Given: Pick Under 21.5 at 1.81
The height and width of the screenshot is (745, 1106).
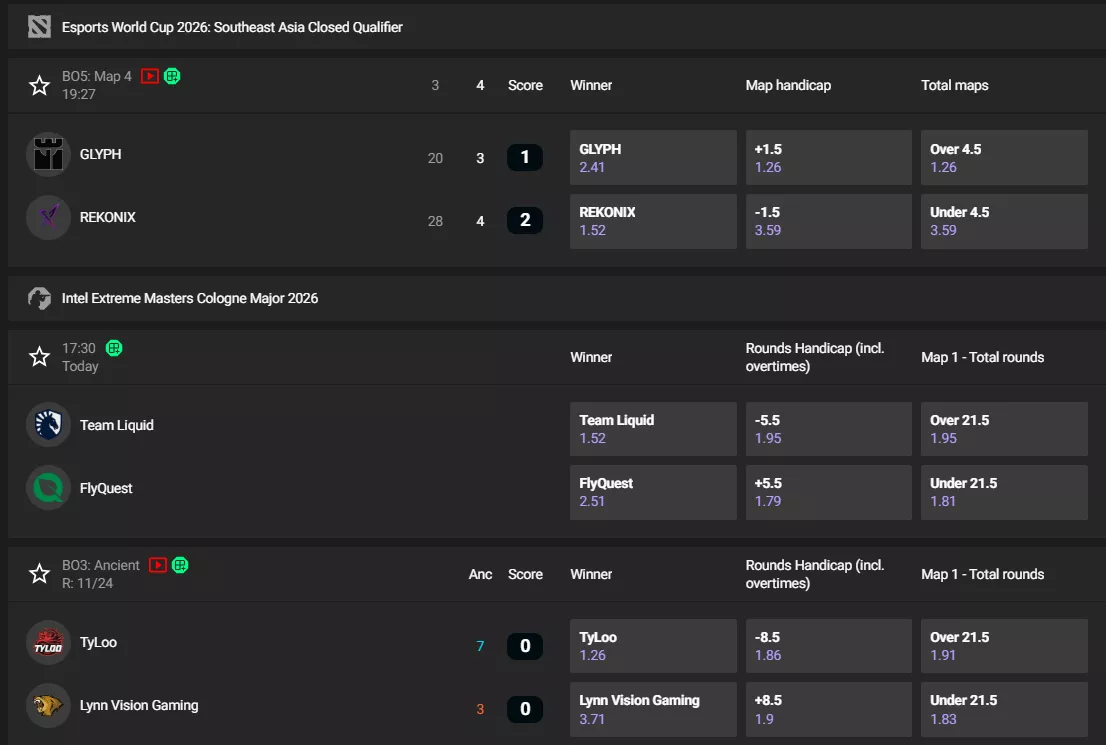Looking at the screenshot, I should pyautogui.click(x=1004, y=492).
